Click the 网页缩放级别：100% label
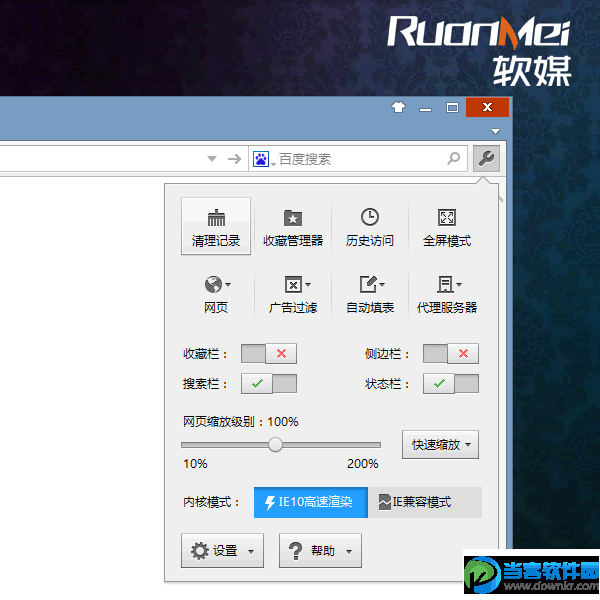This screenshot has height=600, width=600. pos(241,422)
